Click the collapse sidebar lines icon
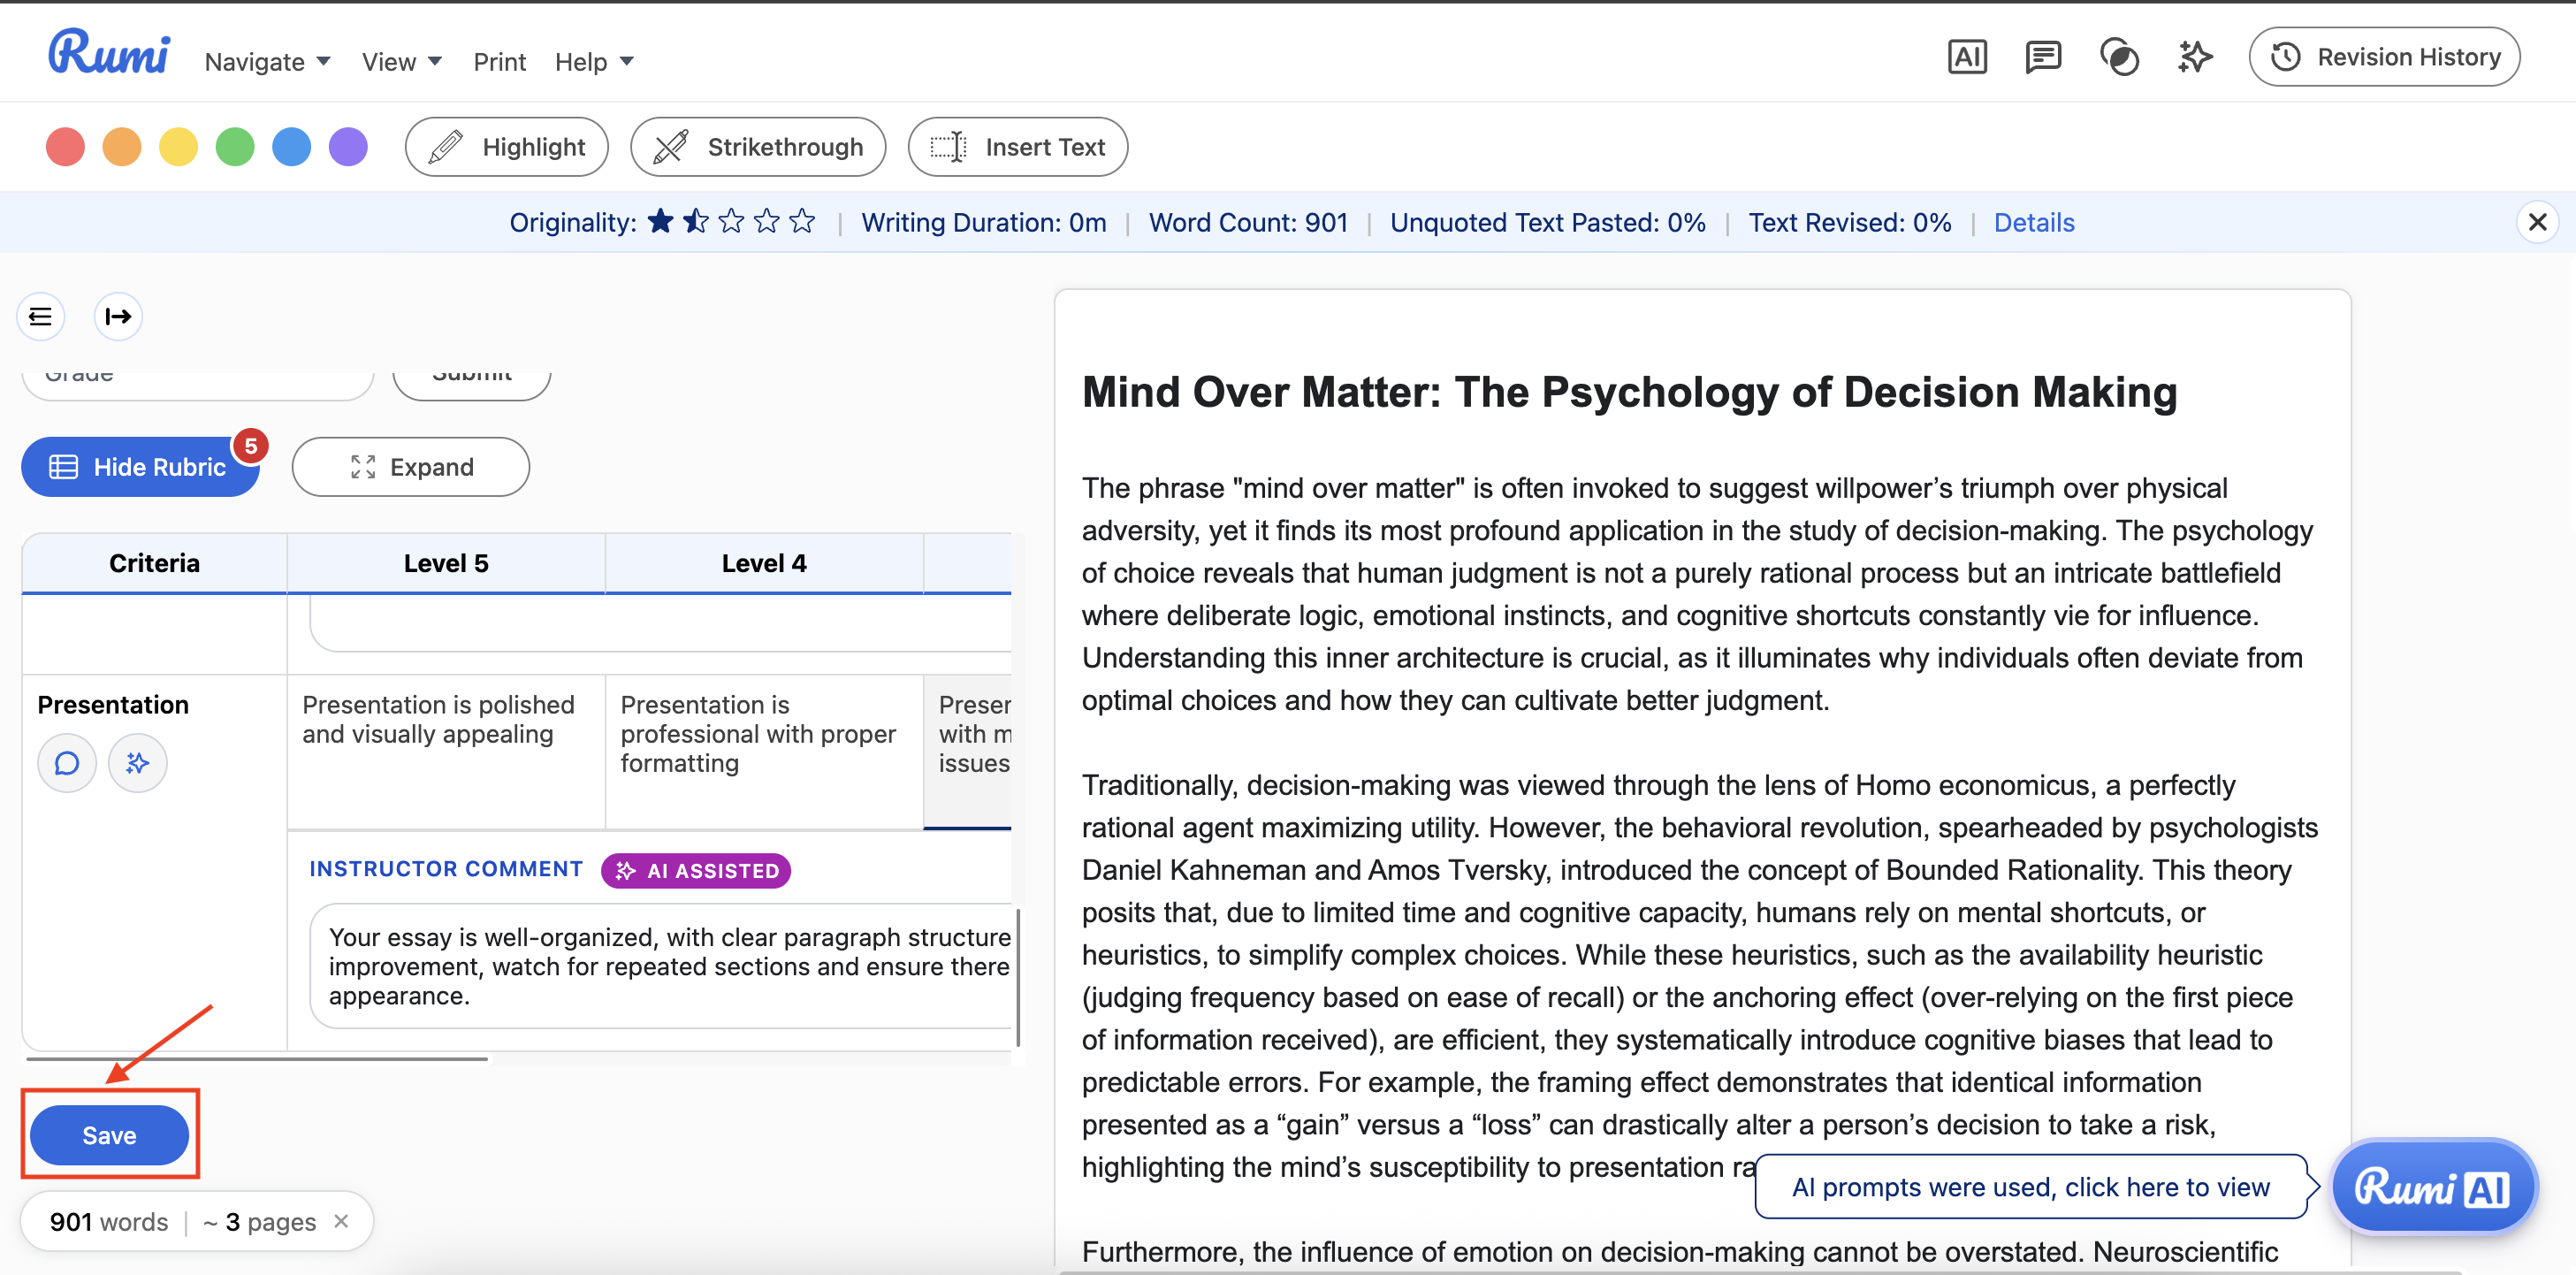Screen dimensions: 2576x1275 [x=41, y=317]
